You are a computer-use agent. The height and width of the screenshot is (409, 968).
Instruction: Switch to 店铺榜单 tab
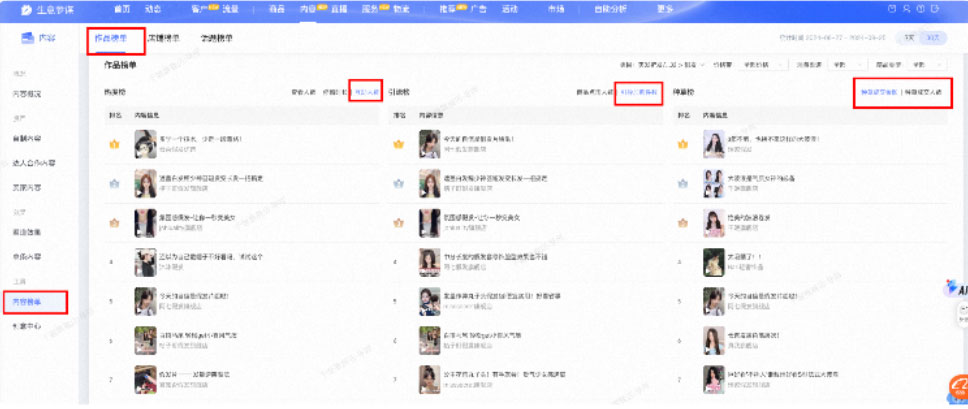click(164, 38)
